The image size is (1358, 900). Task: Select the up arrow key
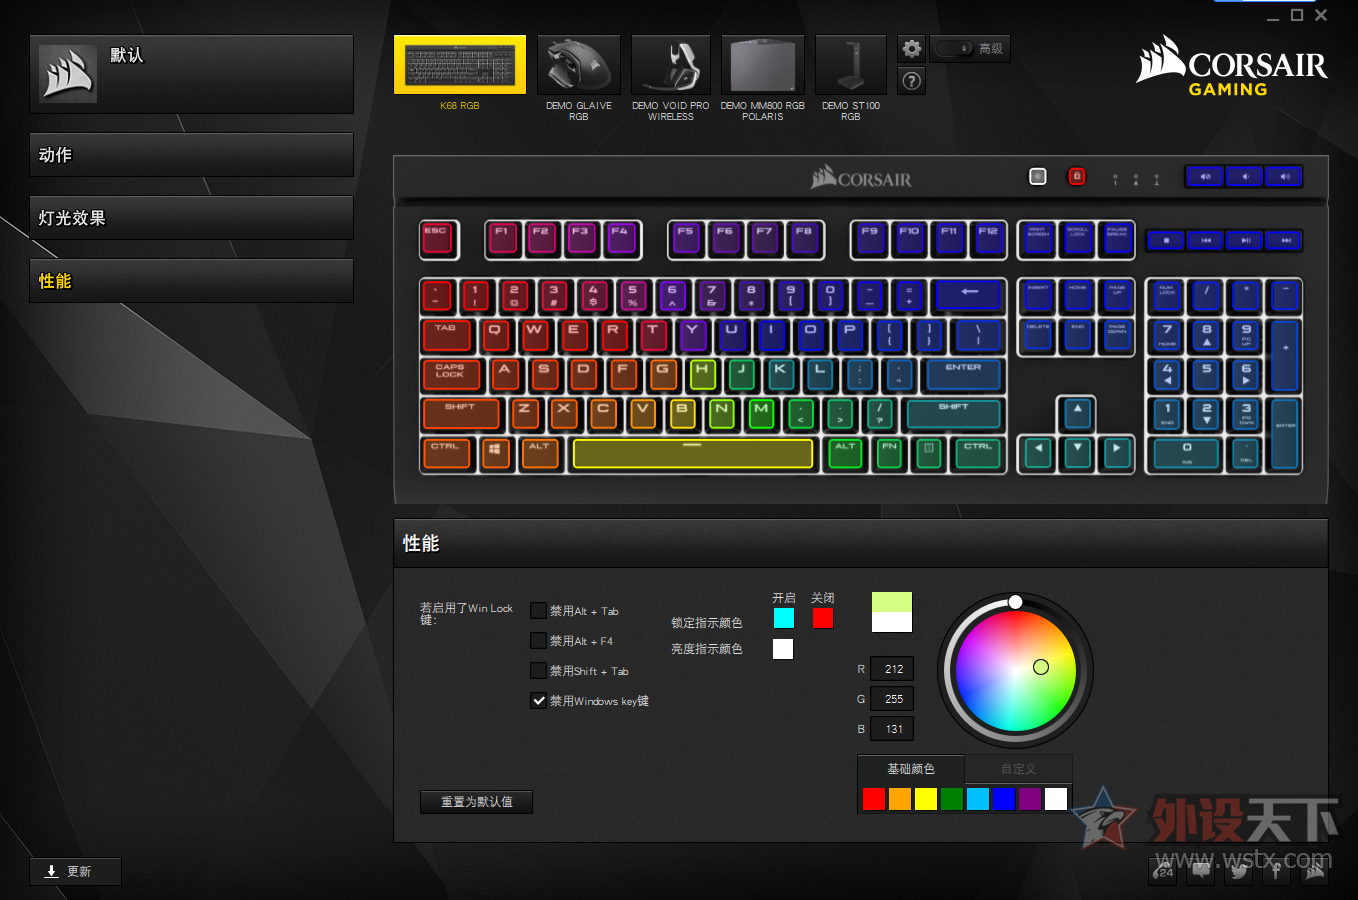pos(1077,413)
